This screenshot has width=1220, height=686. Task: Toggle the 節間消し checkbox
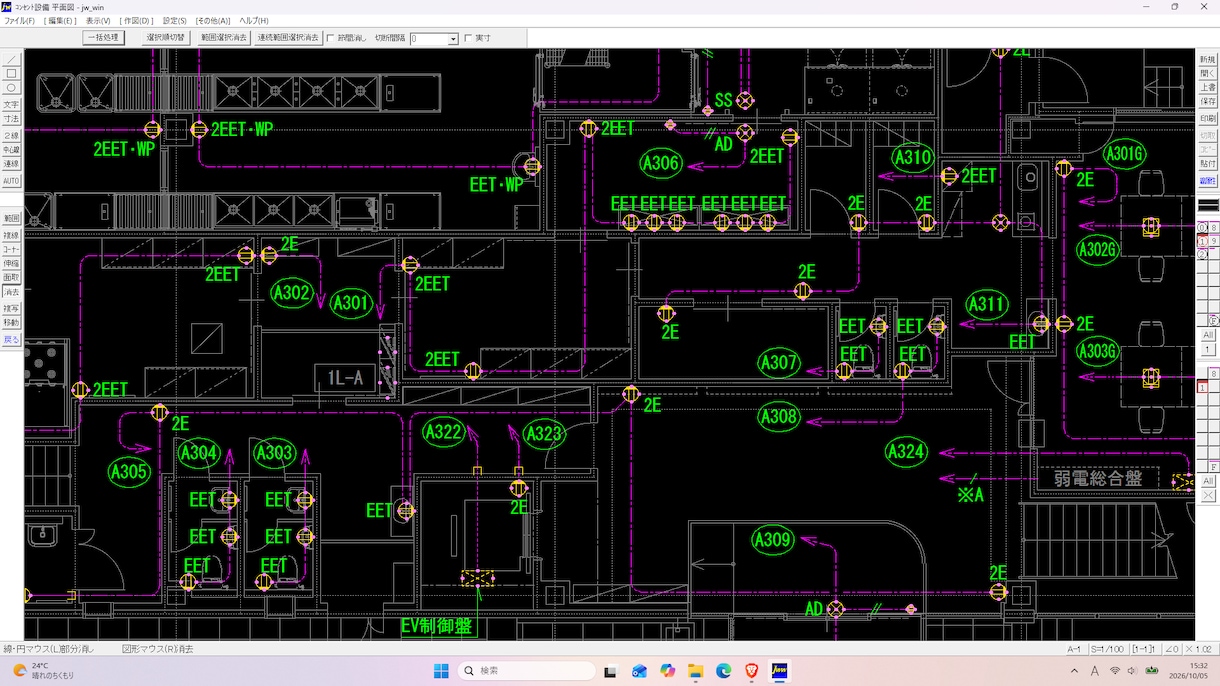click(x=346, y=38)
